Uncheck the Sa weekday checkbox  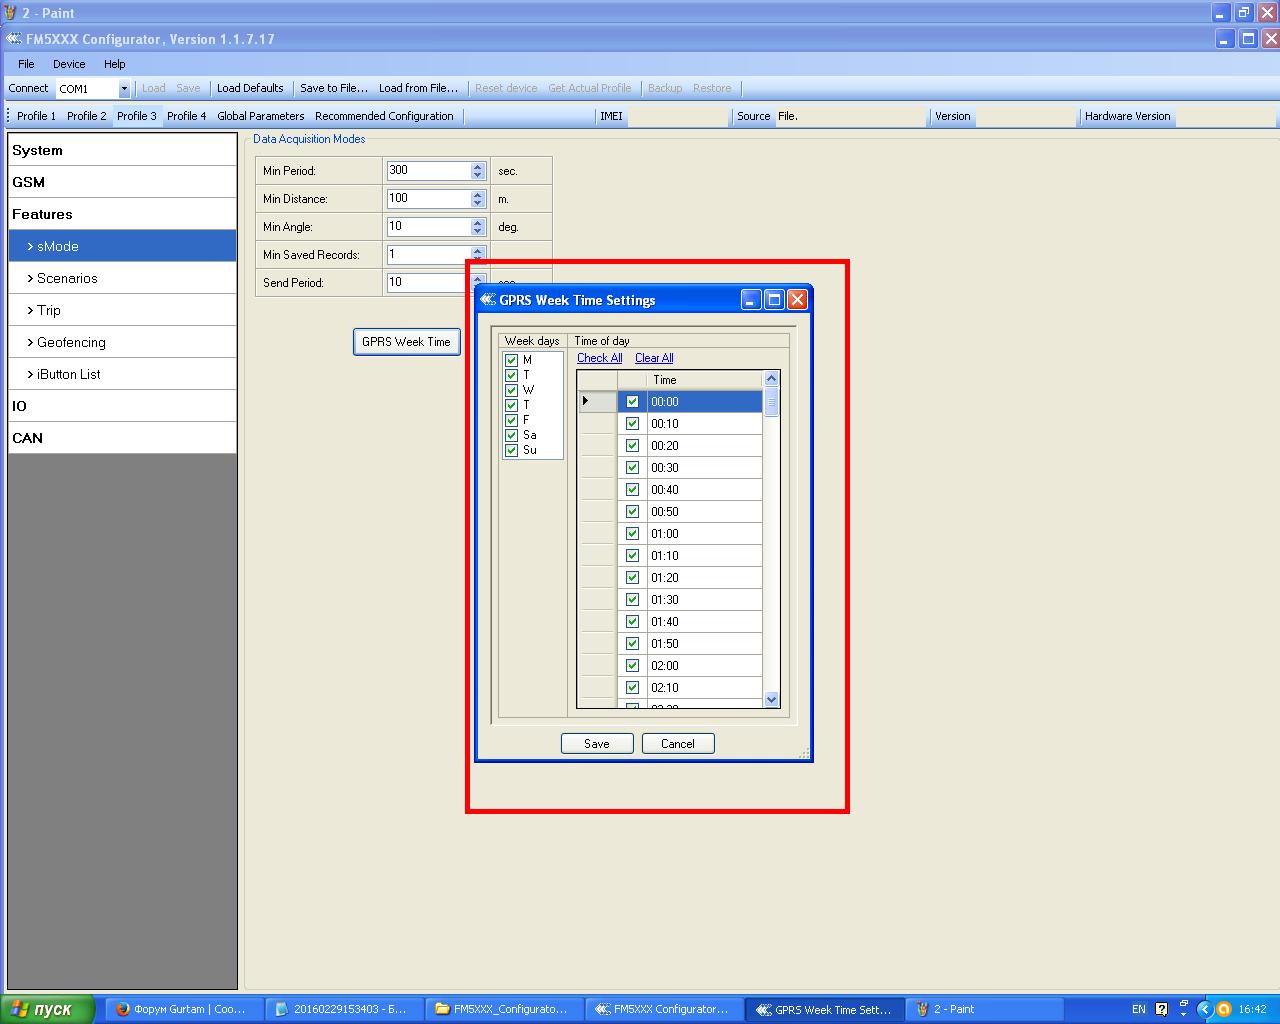coord(512,435)
